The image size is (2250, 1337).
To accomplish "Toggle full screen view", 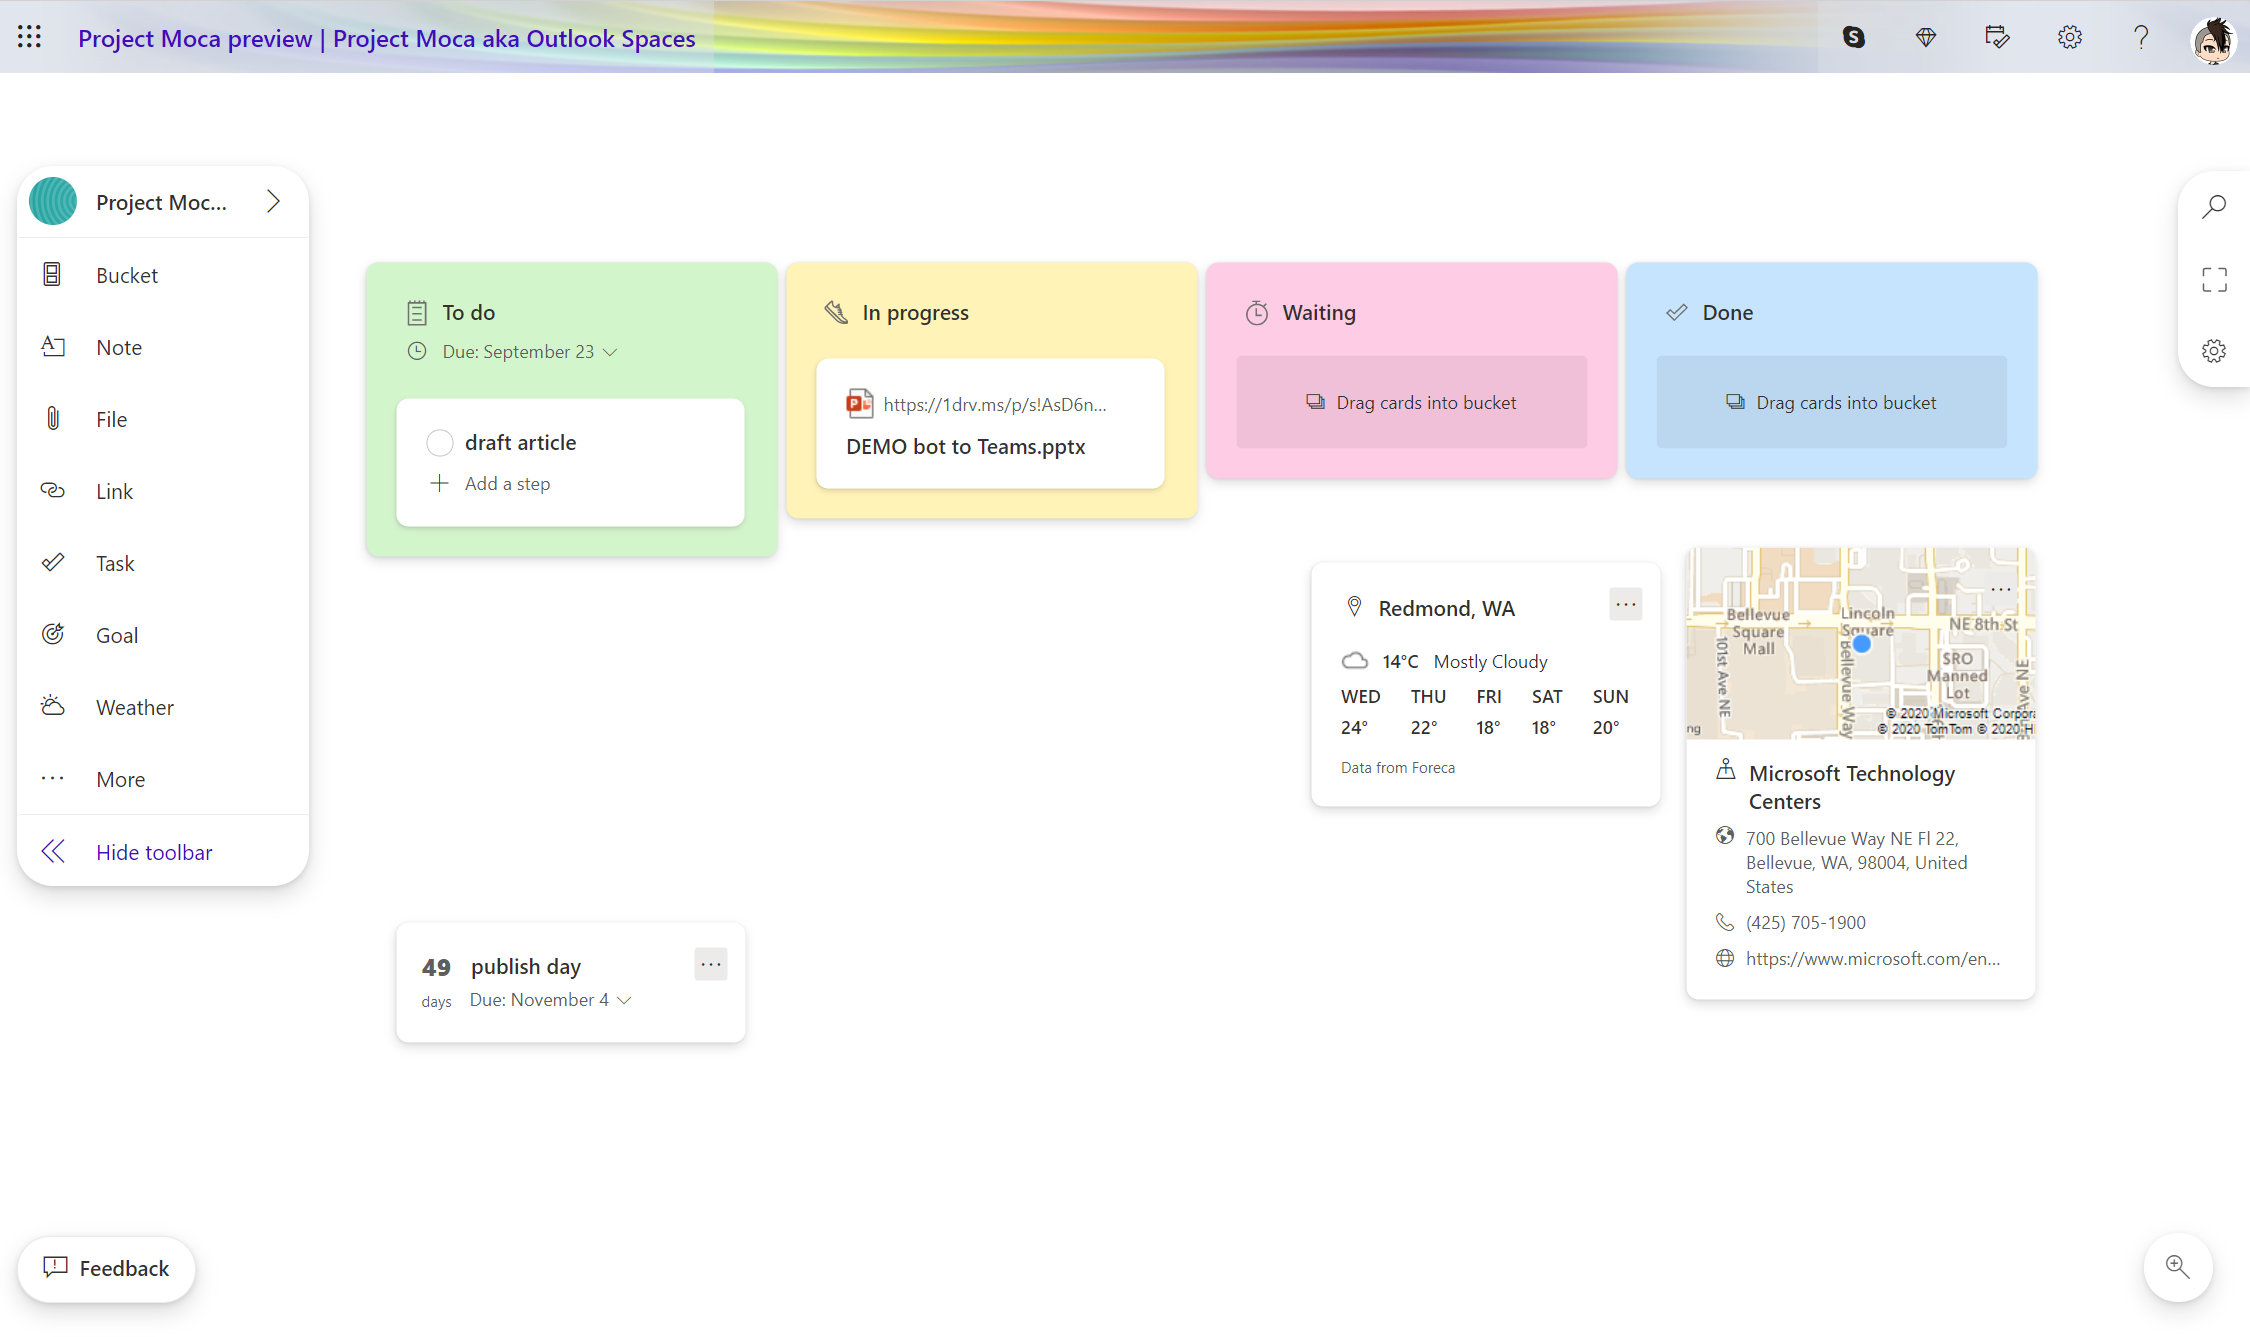I will click(2214, 279).
